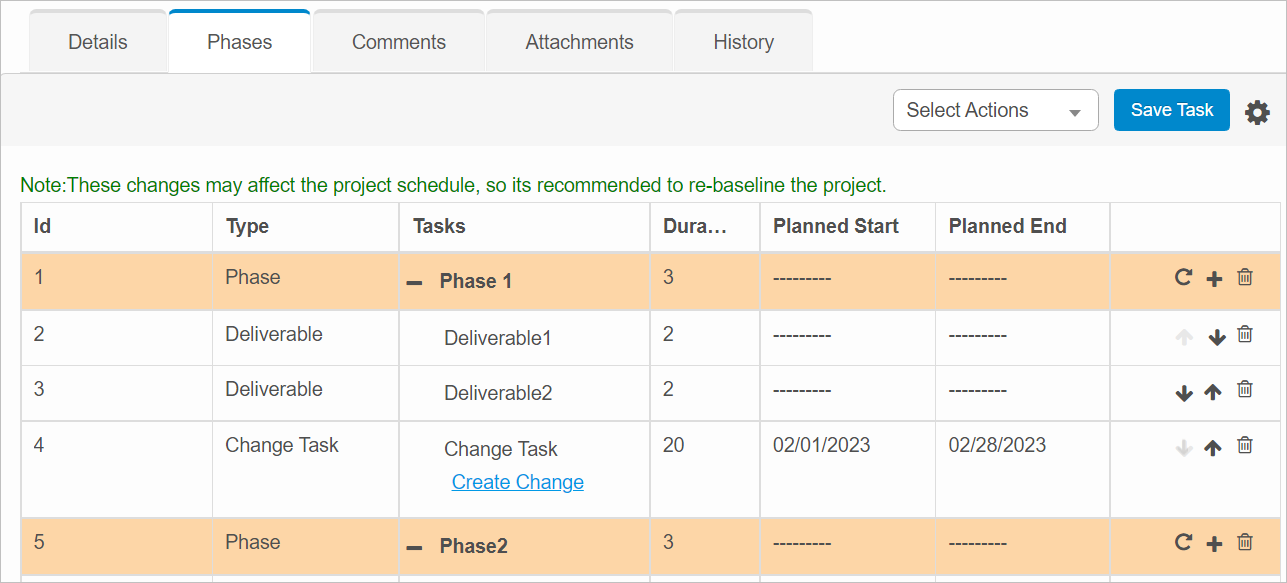Delete the Deliverable1 row
Viewport: 1287px width, 583px height.
(x=1245, y=334)
